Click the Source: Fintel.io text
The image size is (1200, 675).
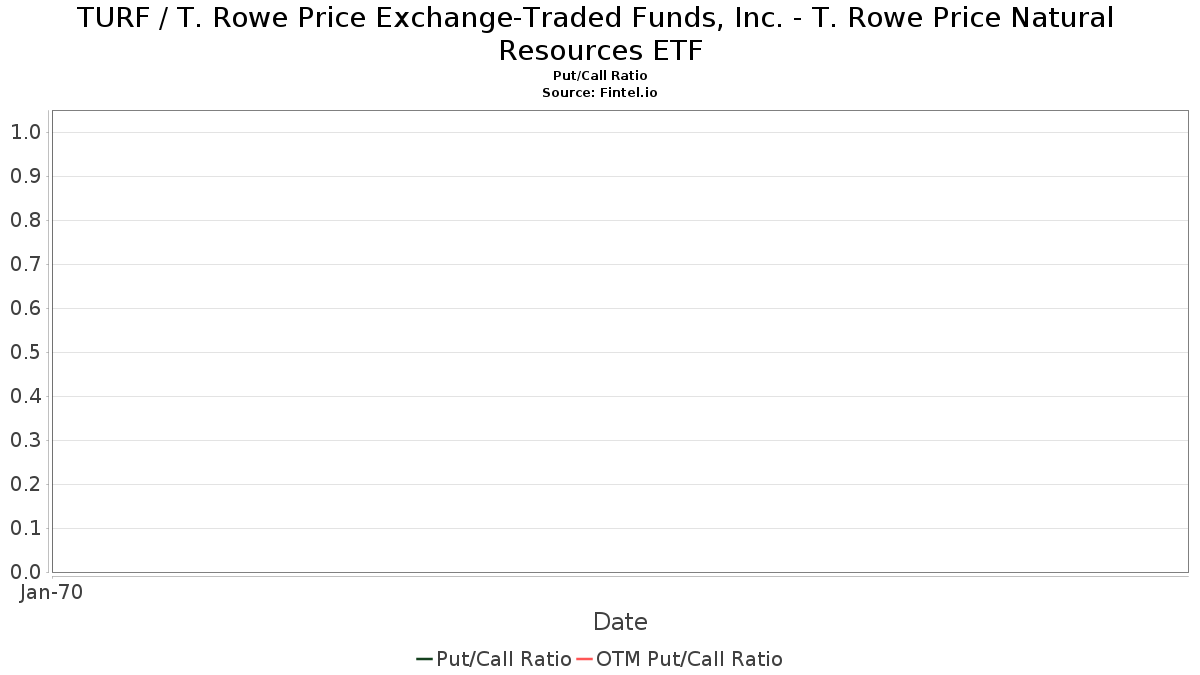coord(600,92)
